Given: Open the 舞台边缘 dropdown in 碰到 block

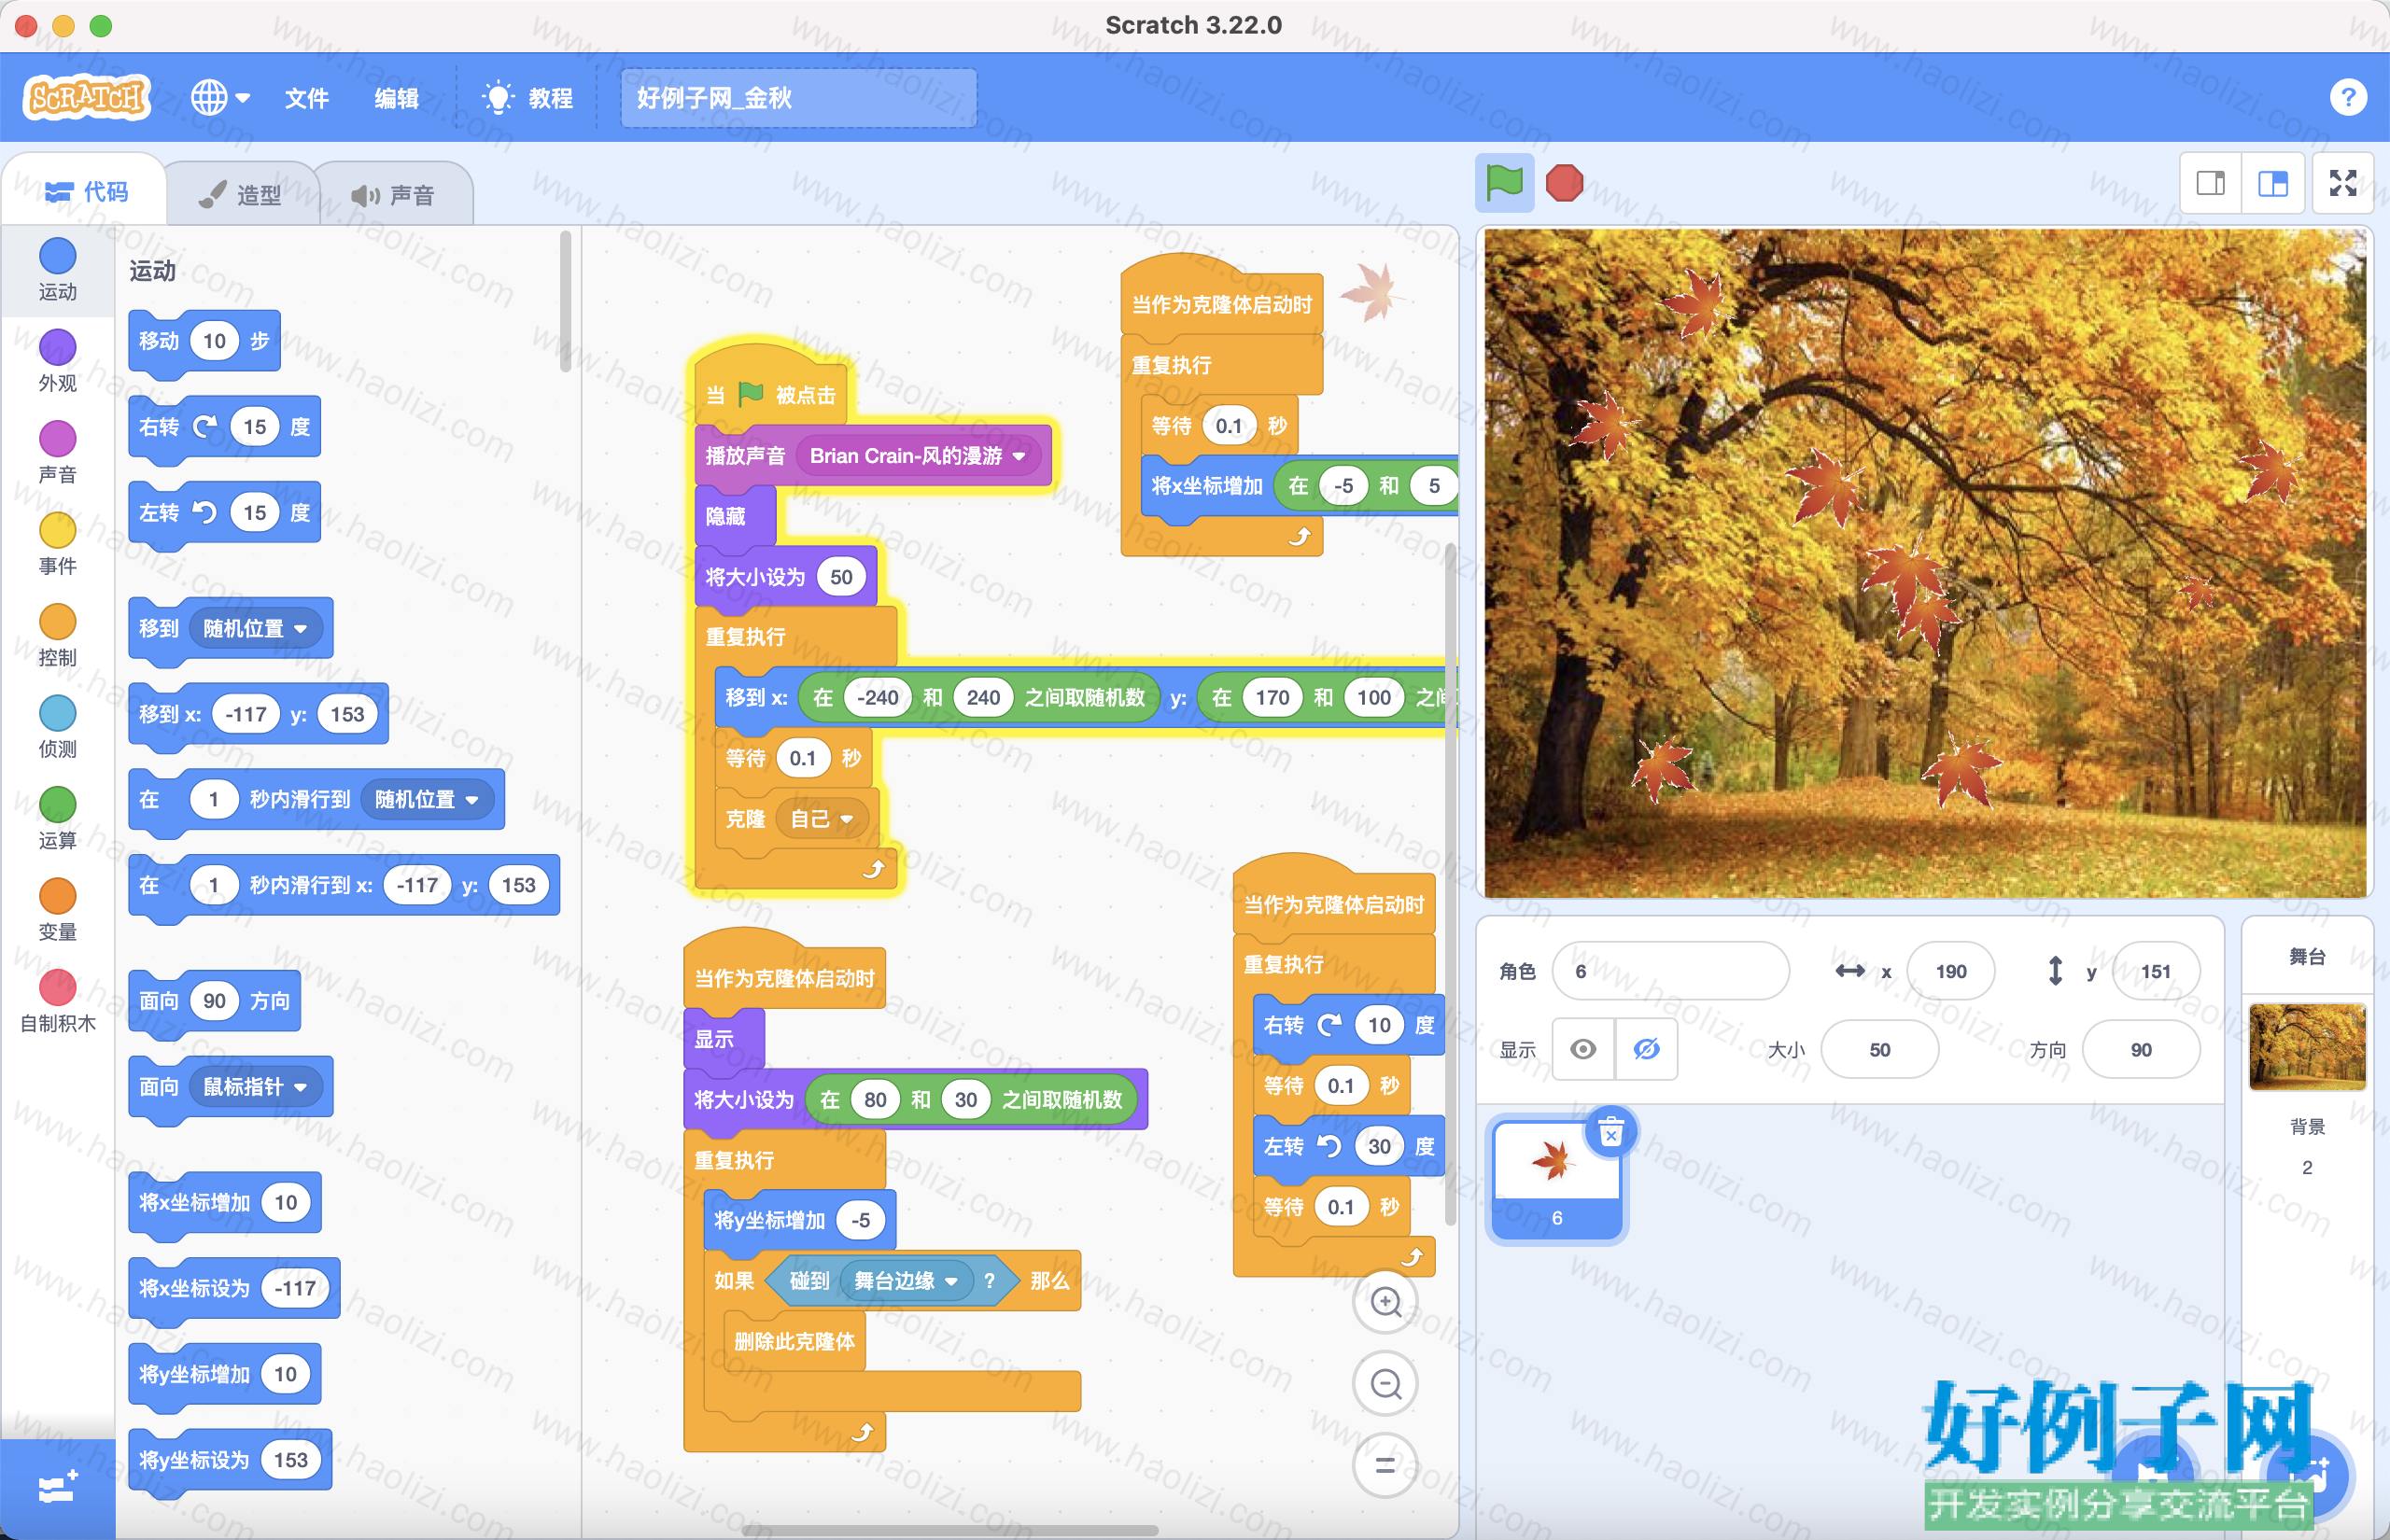Looking at the screenshot, I should tap(906, 1281).
